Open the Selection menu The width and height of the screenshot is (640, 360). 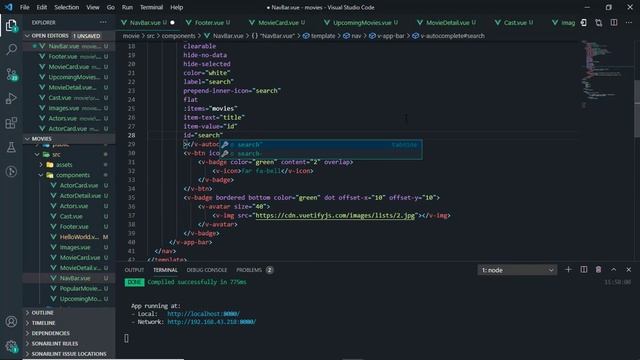(x=67, y=7)
